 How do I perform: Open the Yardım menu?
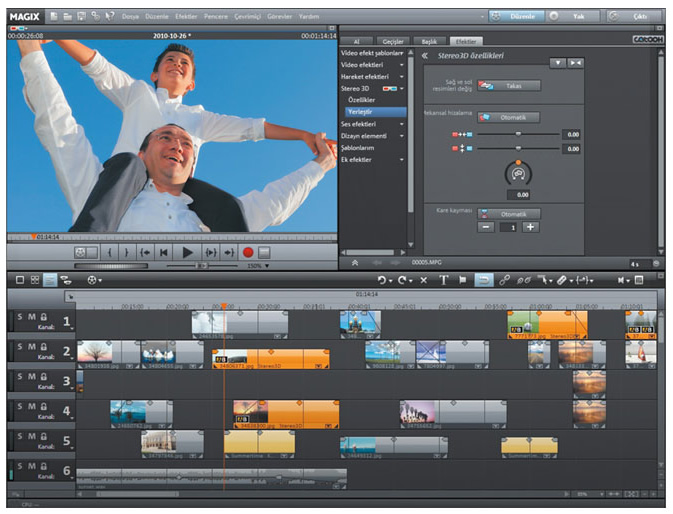(x=309, y=17)
